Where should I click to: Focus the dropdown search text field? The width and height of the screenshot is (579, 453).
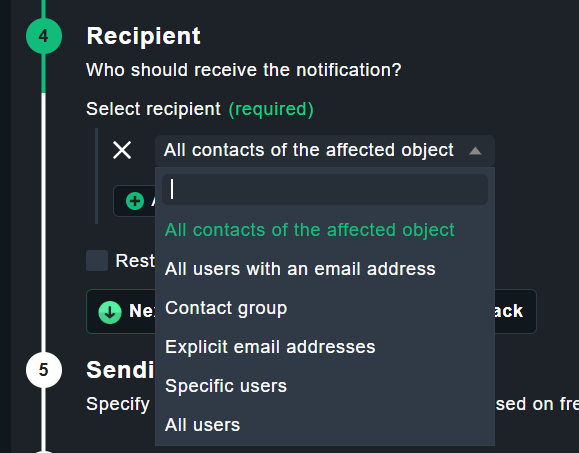[x=325, y=189]
